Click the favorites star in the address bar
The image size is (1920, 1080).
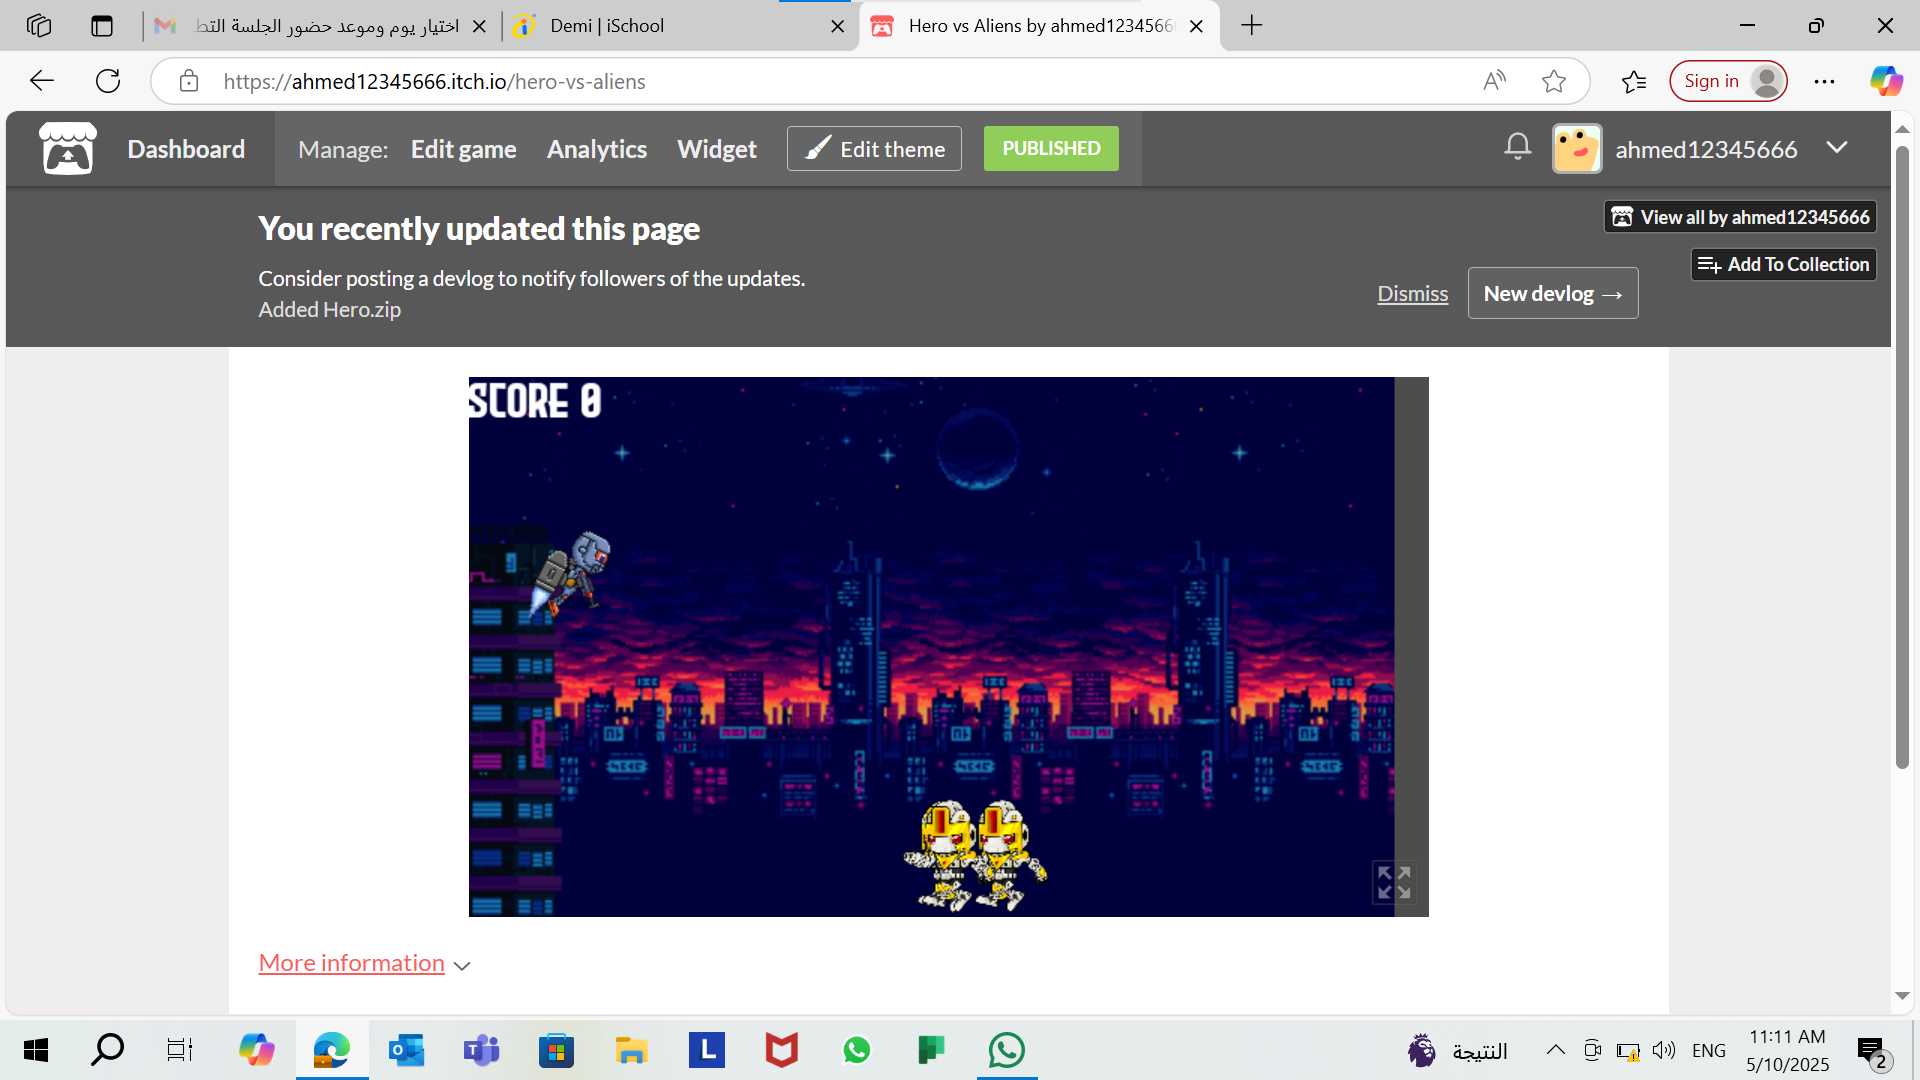1554,81
